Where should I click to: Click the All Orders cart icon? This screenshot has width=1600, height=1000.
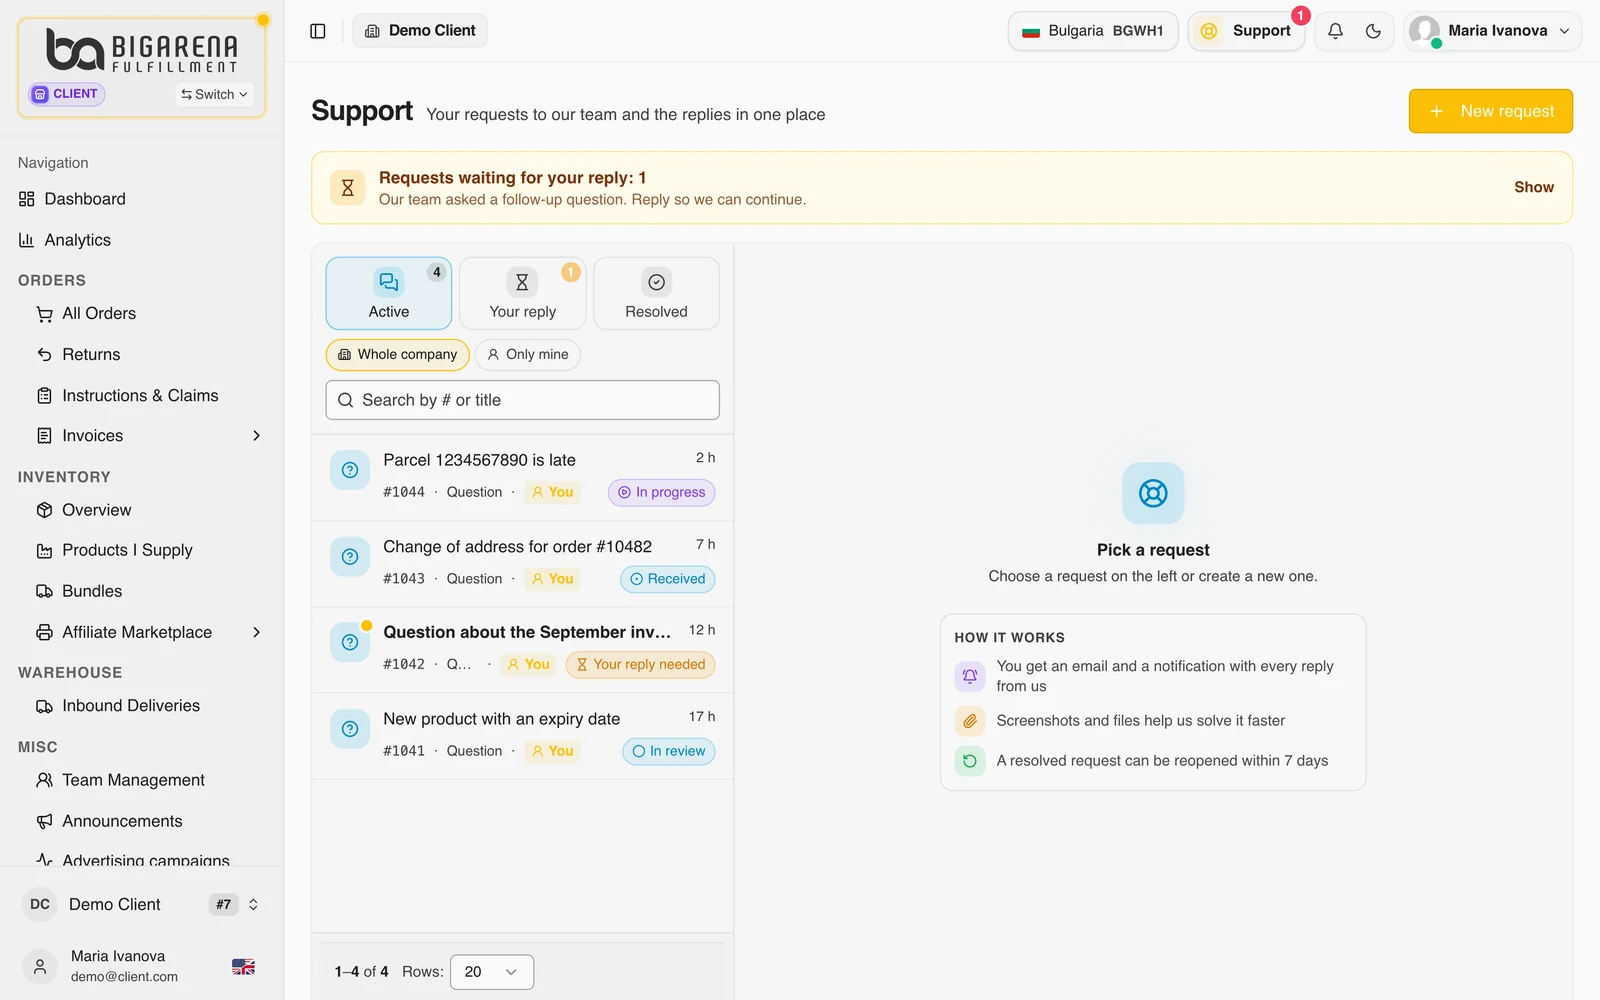pos(44,314)
